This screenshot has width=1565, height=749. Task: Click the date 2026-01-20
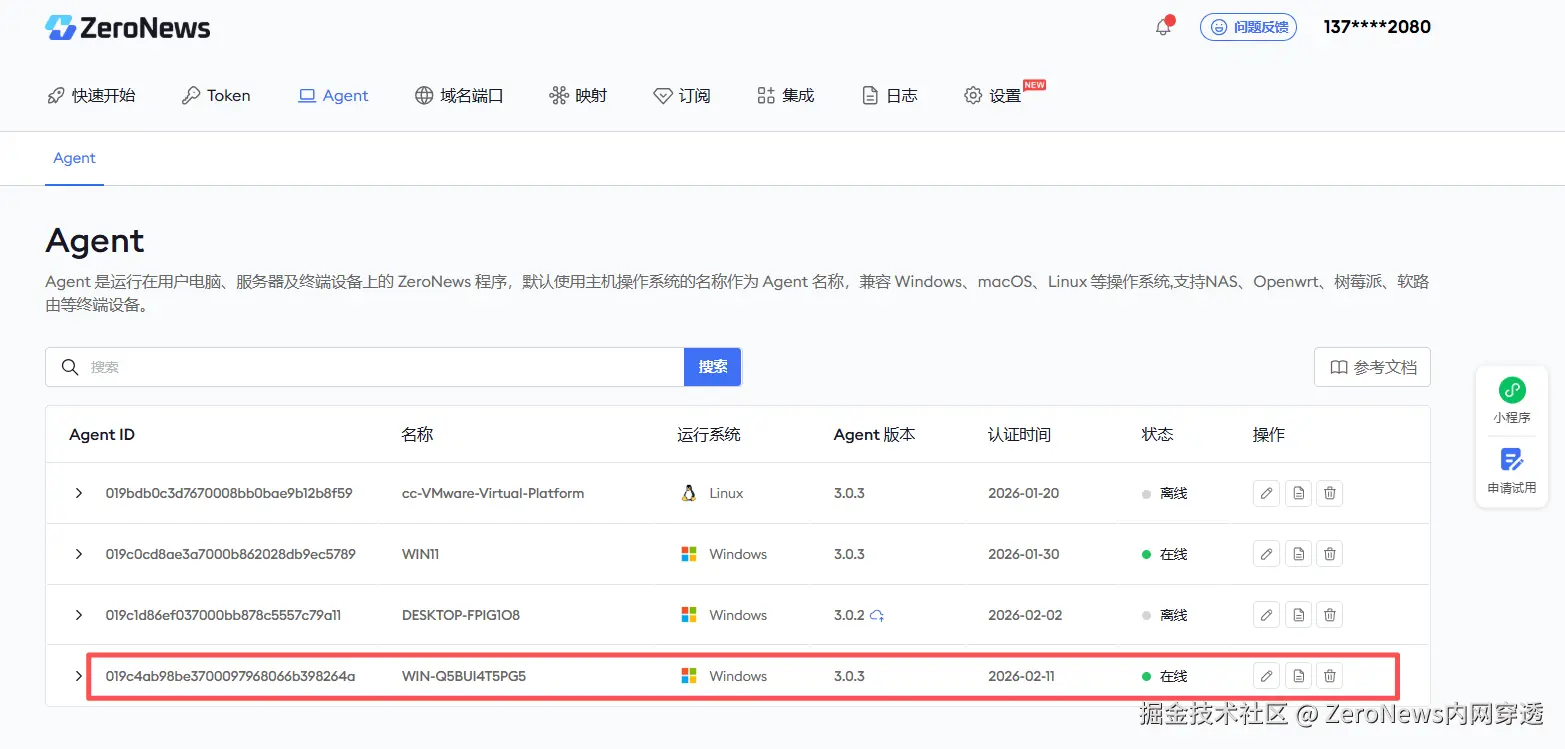point(1023,493)
